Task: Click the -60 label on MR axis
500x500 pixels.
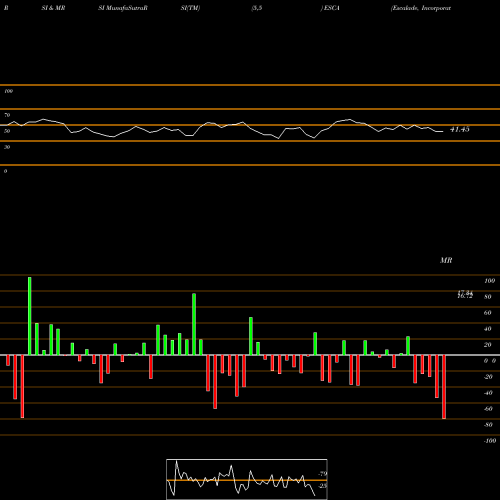Action: pyautogui.click(x=488, y=409)
